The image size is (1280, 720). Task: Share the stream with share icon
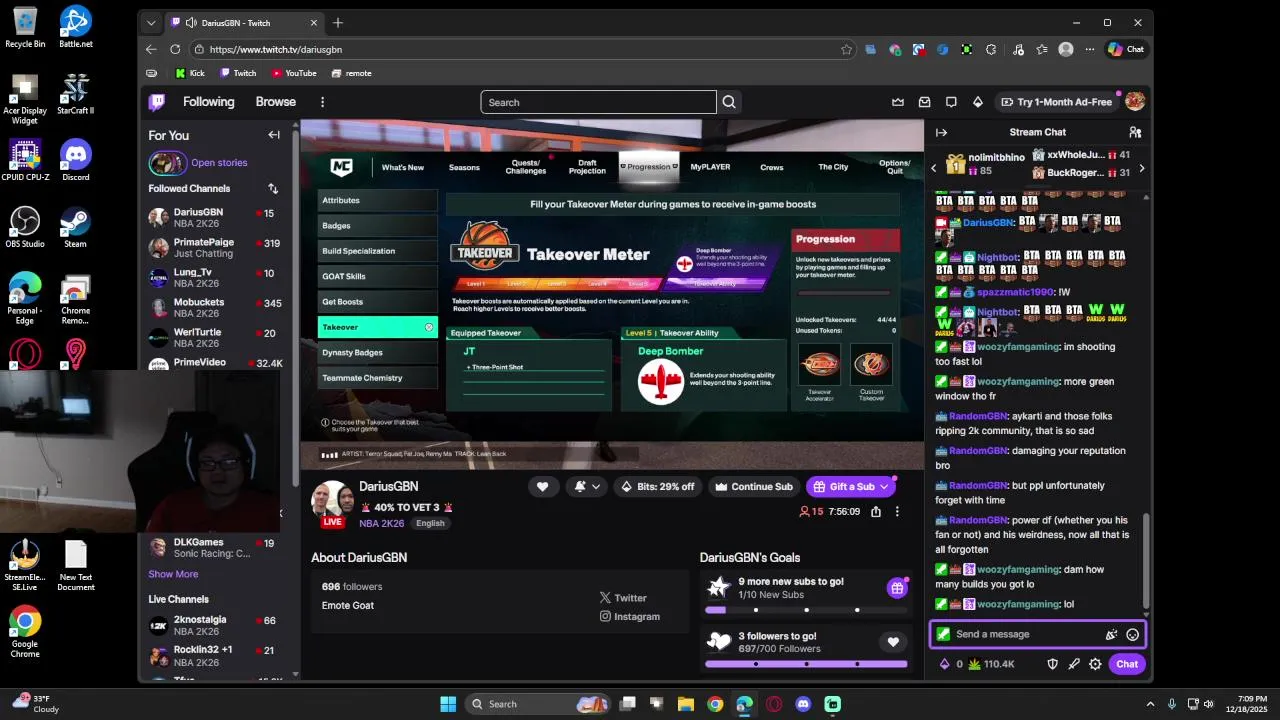[x=876, y=511]
